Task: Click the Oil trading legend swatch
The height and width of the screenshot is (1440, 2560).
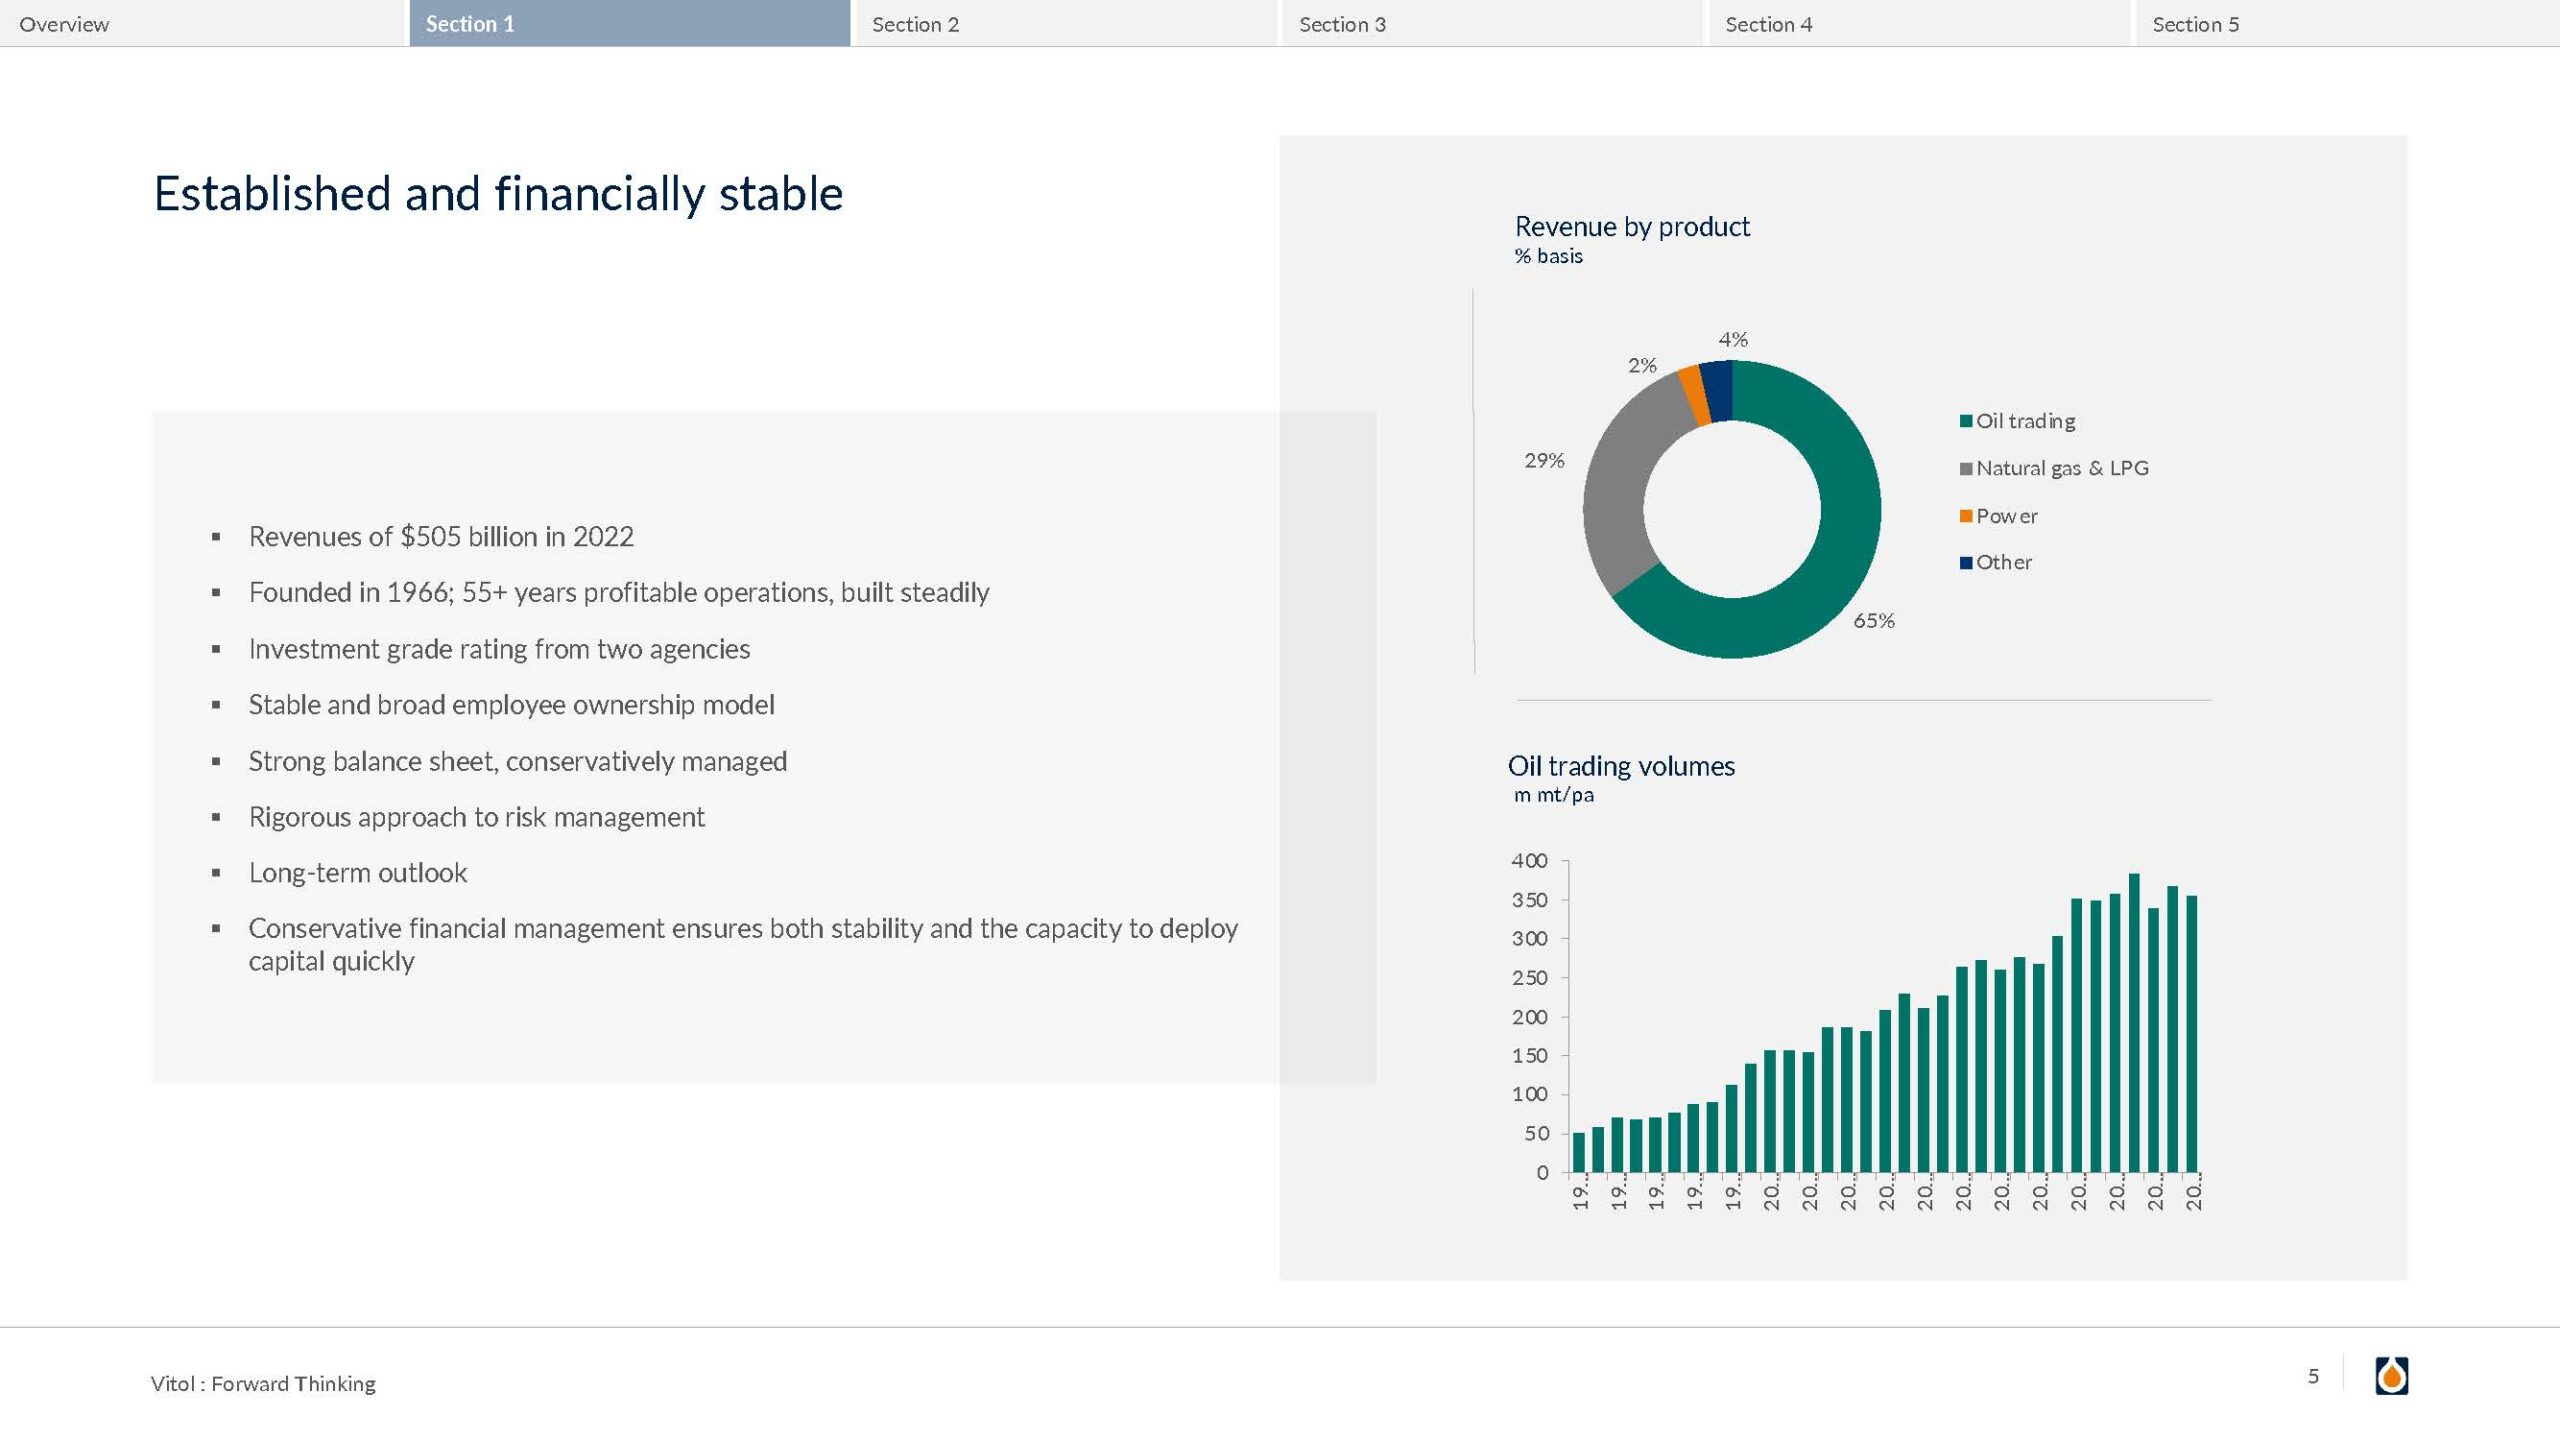Action: [x=1966, y=421]
